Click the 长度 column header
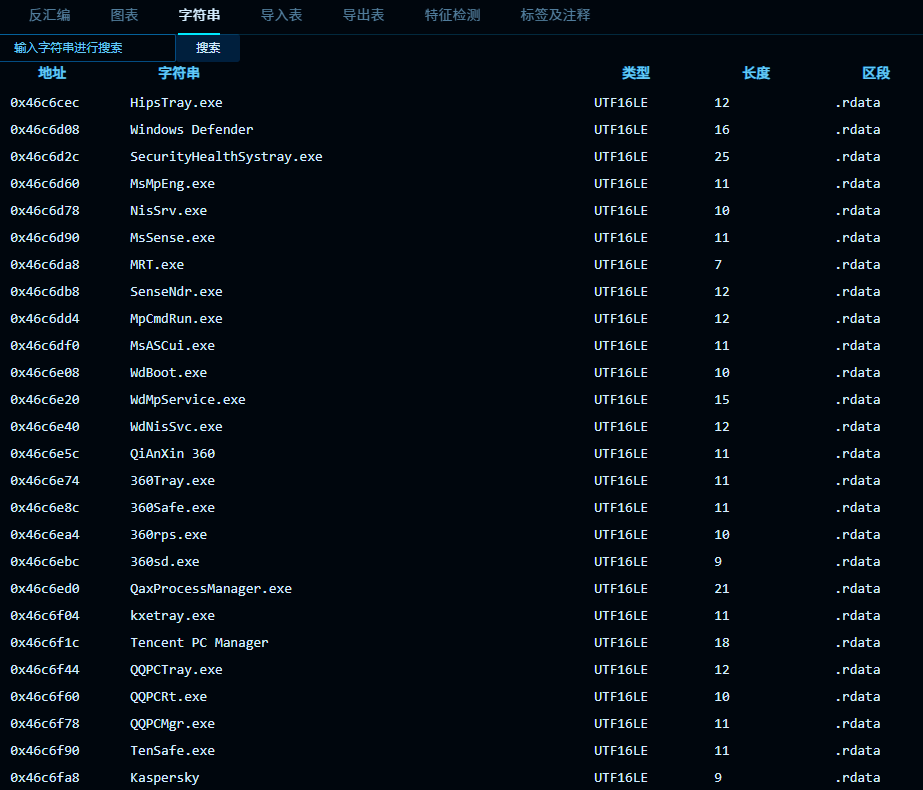The image size is (923, 790). pos(756,73)
